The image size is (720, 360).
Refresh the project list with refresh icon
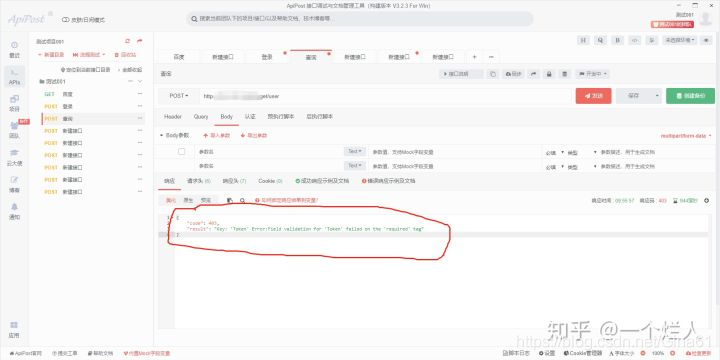click(128, 41)
